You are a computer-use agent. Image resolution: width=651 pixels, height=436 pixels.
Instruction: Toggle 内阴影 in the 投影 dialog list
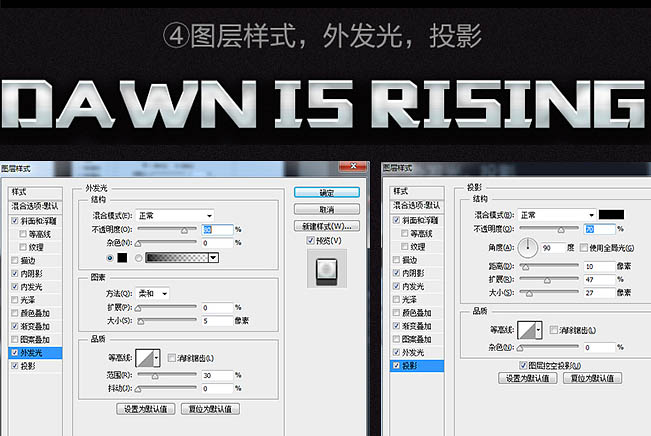pyautogui.click(x=396, y=273)
